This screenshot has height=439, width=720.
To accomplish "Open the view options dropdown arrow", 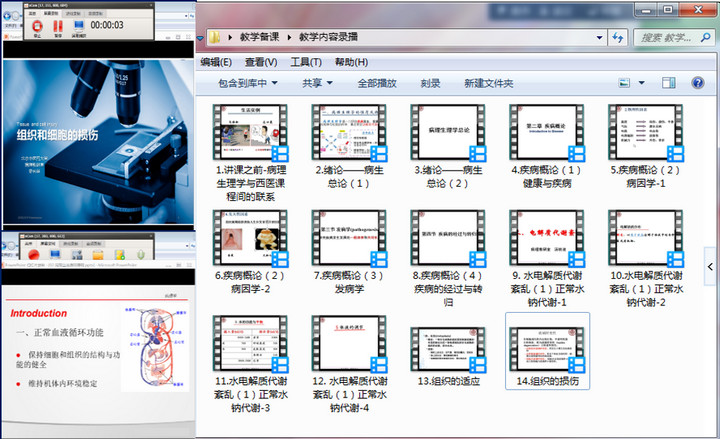I will (x=643, y=84).
